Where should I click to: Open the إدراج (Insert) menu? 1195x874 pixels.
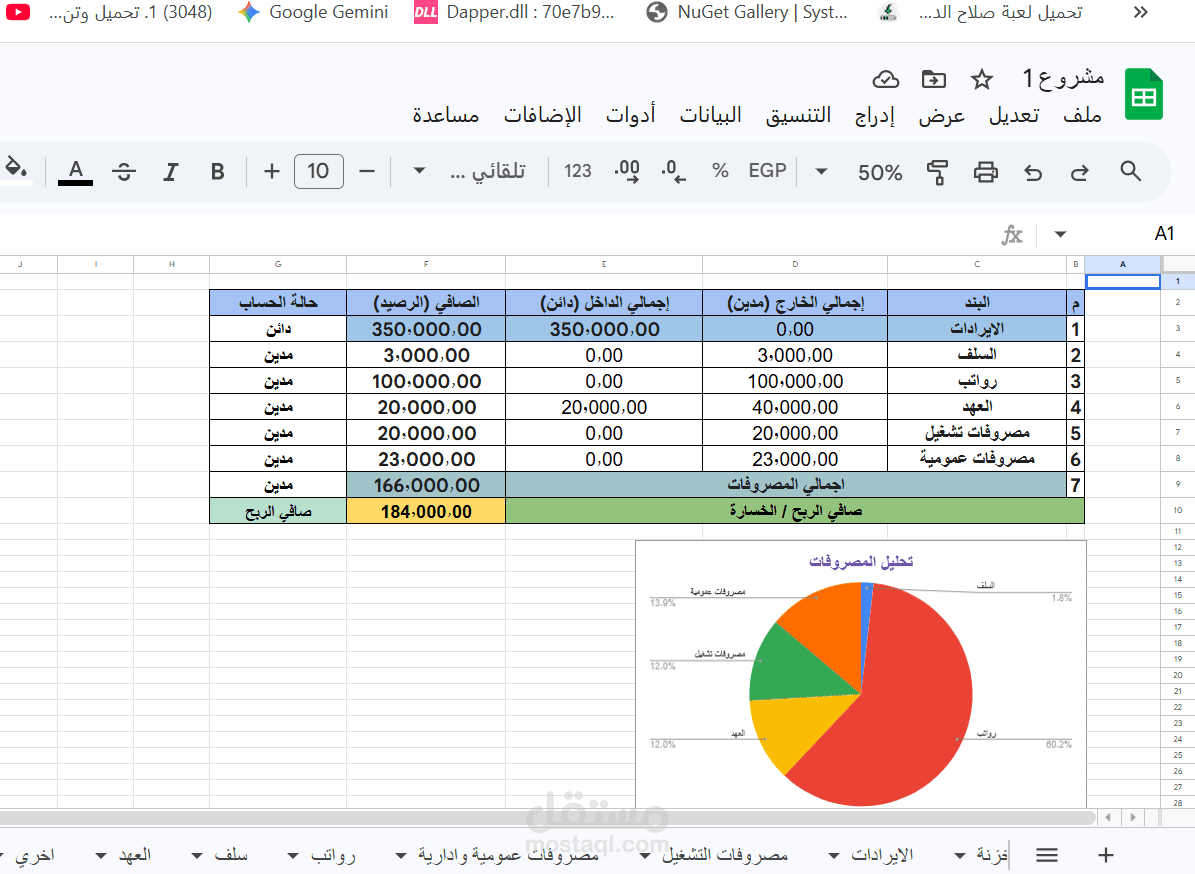coord(875,115)
